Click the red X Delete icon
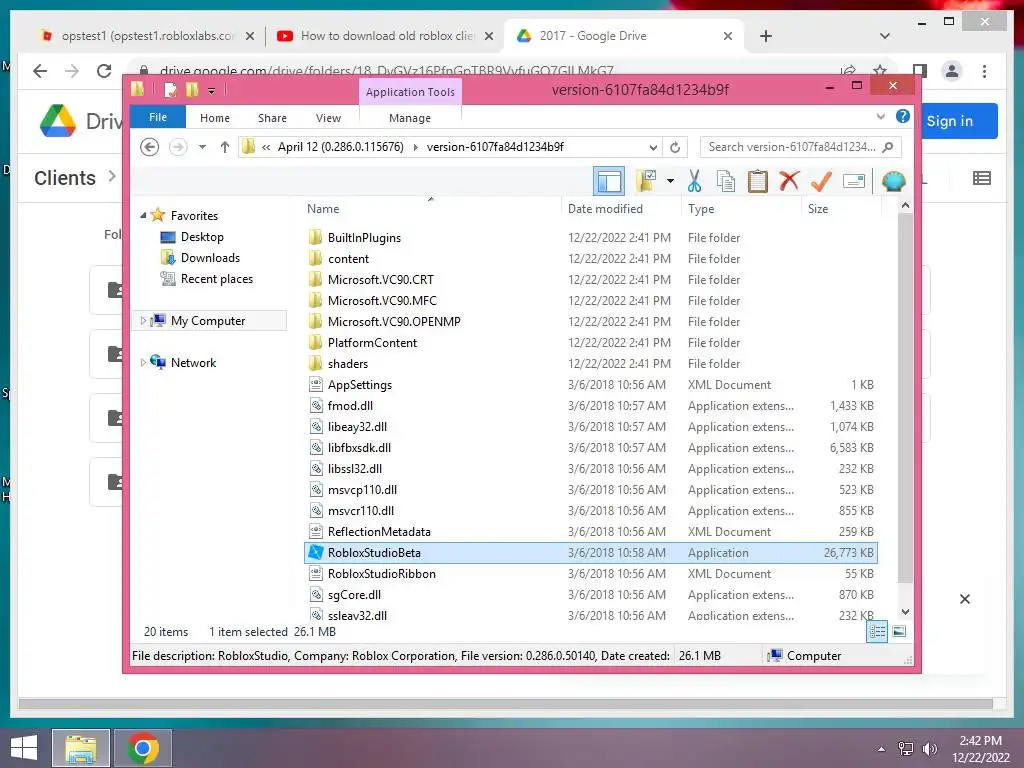Screen dimensions: 1024x768 pos(789,181)
